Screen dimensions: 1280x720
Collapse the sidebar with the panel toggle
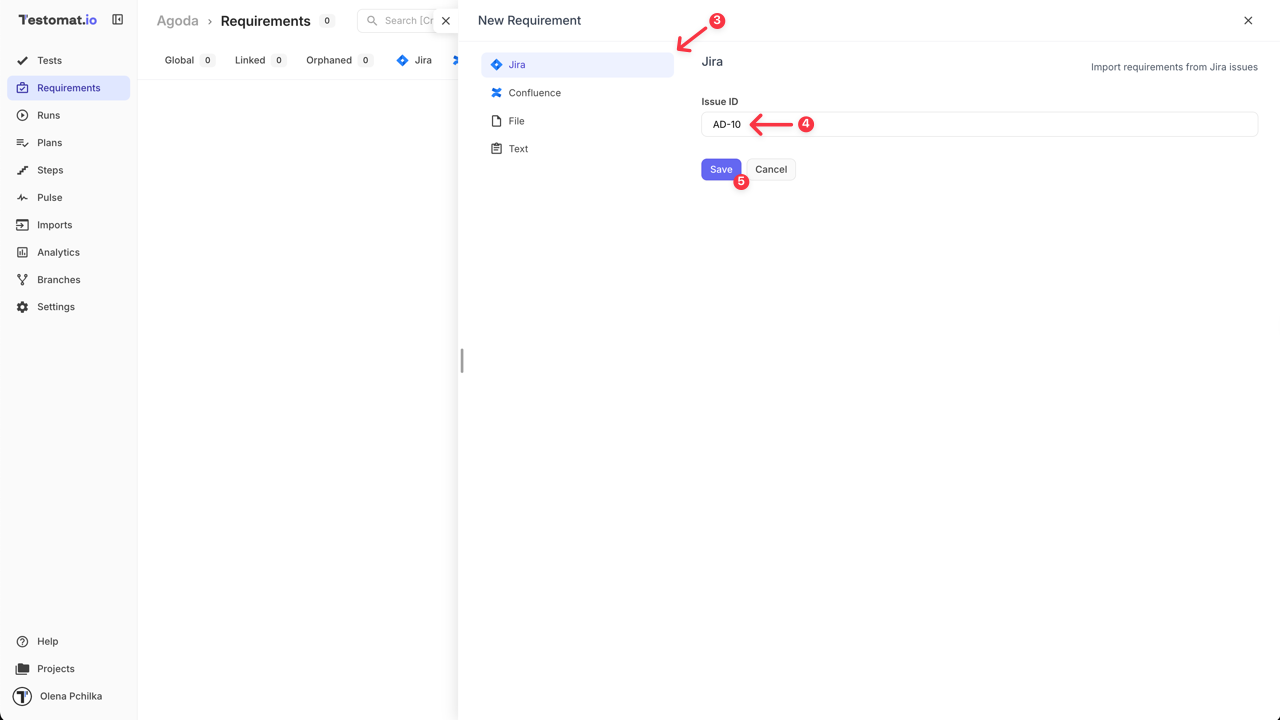118,19
